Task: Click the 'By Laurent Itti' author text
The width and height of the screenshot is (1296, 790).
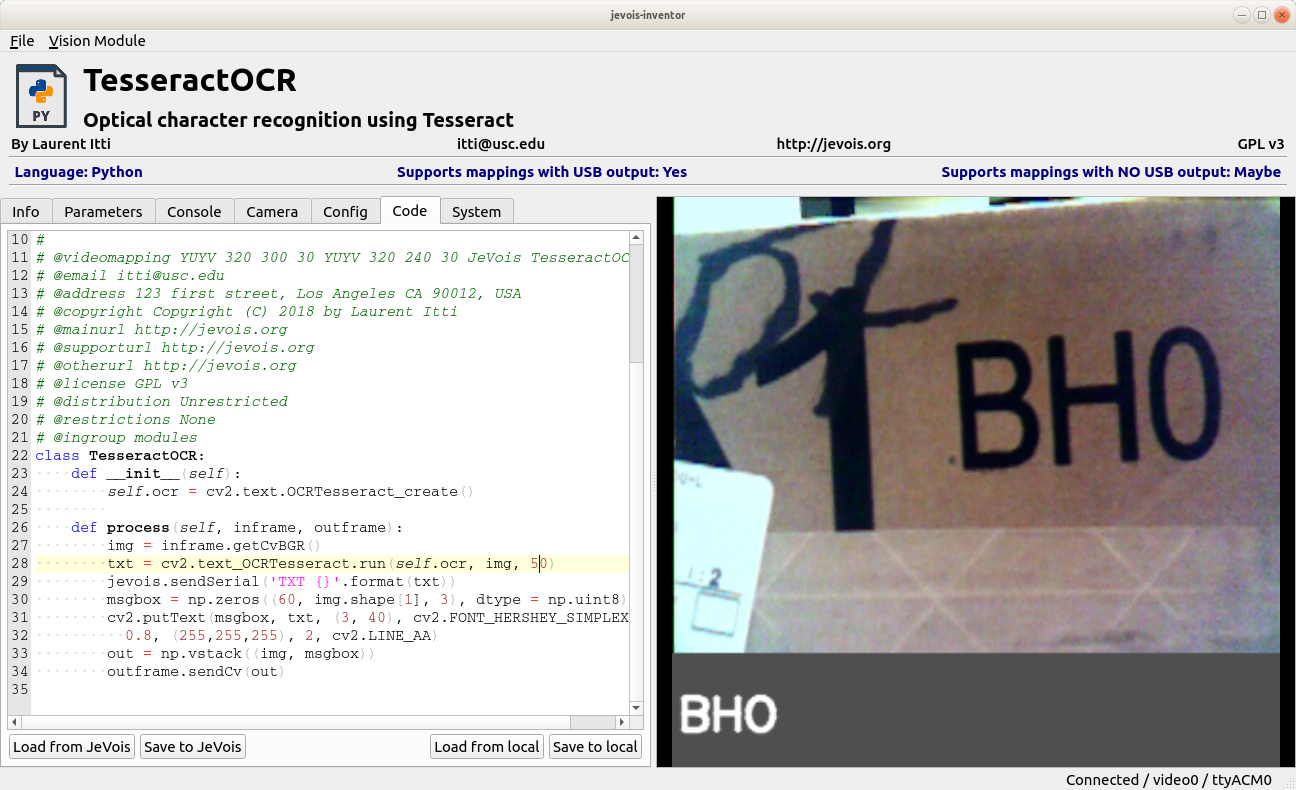Action: 61,144
